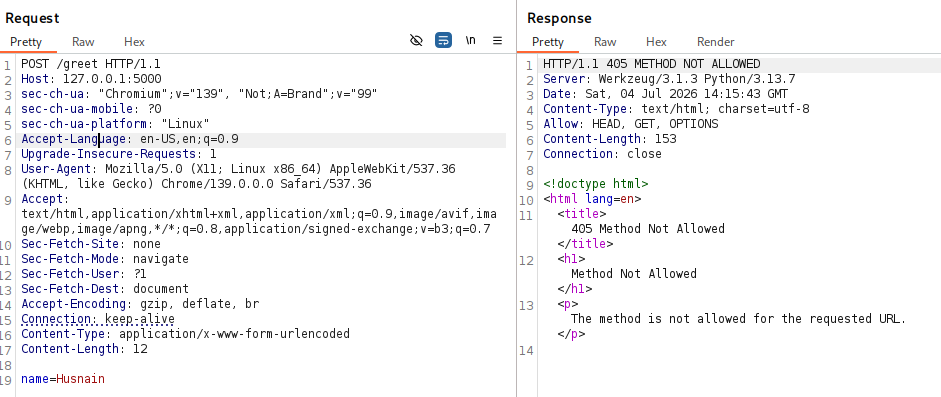
Task: Select the Response Pretty tab
Action: 548,42
